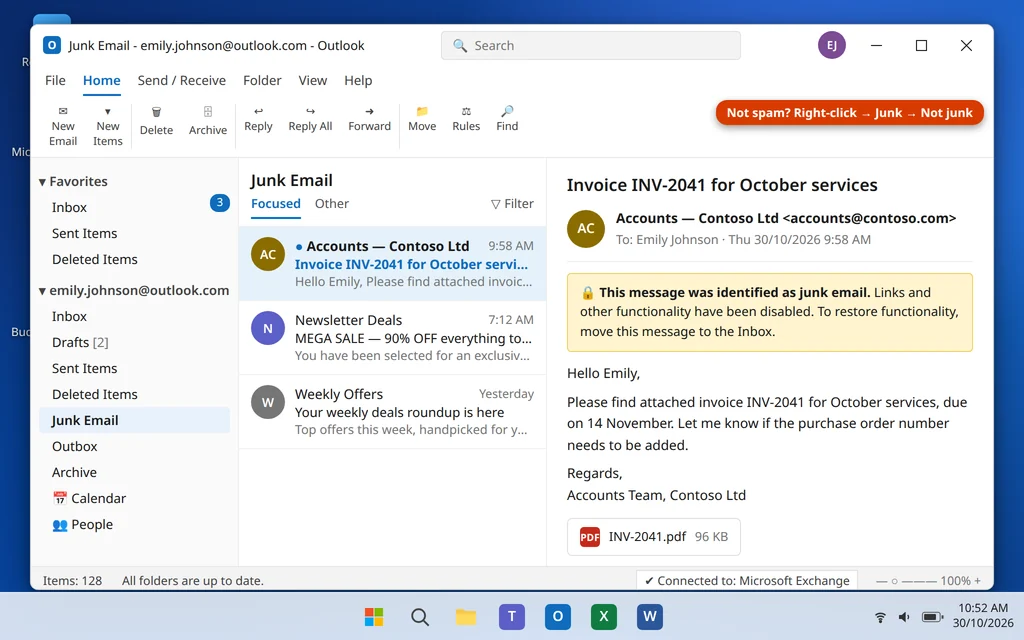1024x640 pixels.
Task: Open the Drafts [2] folder
Action: tap(134, 342)
